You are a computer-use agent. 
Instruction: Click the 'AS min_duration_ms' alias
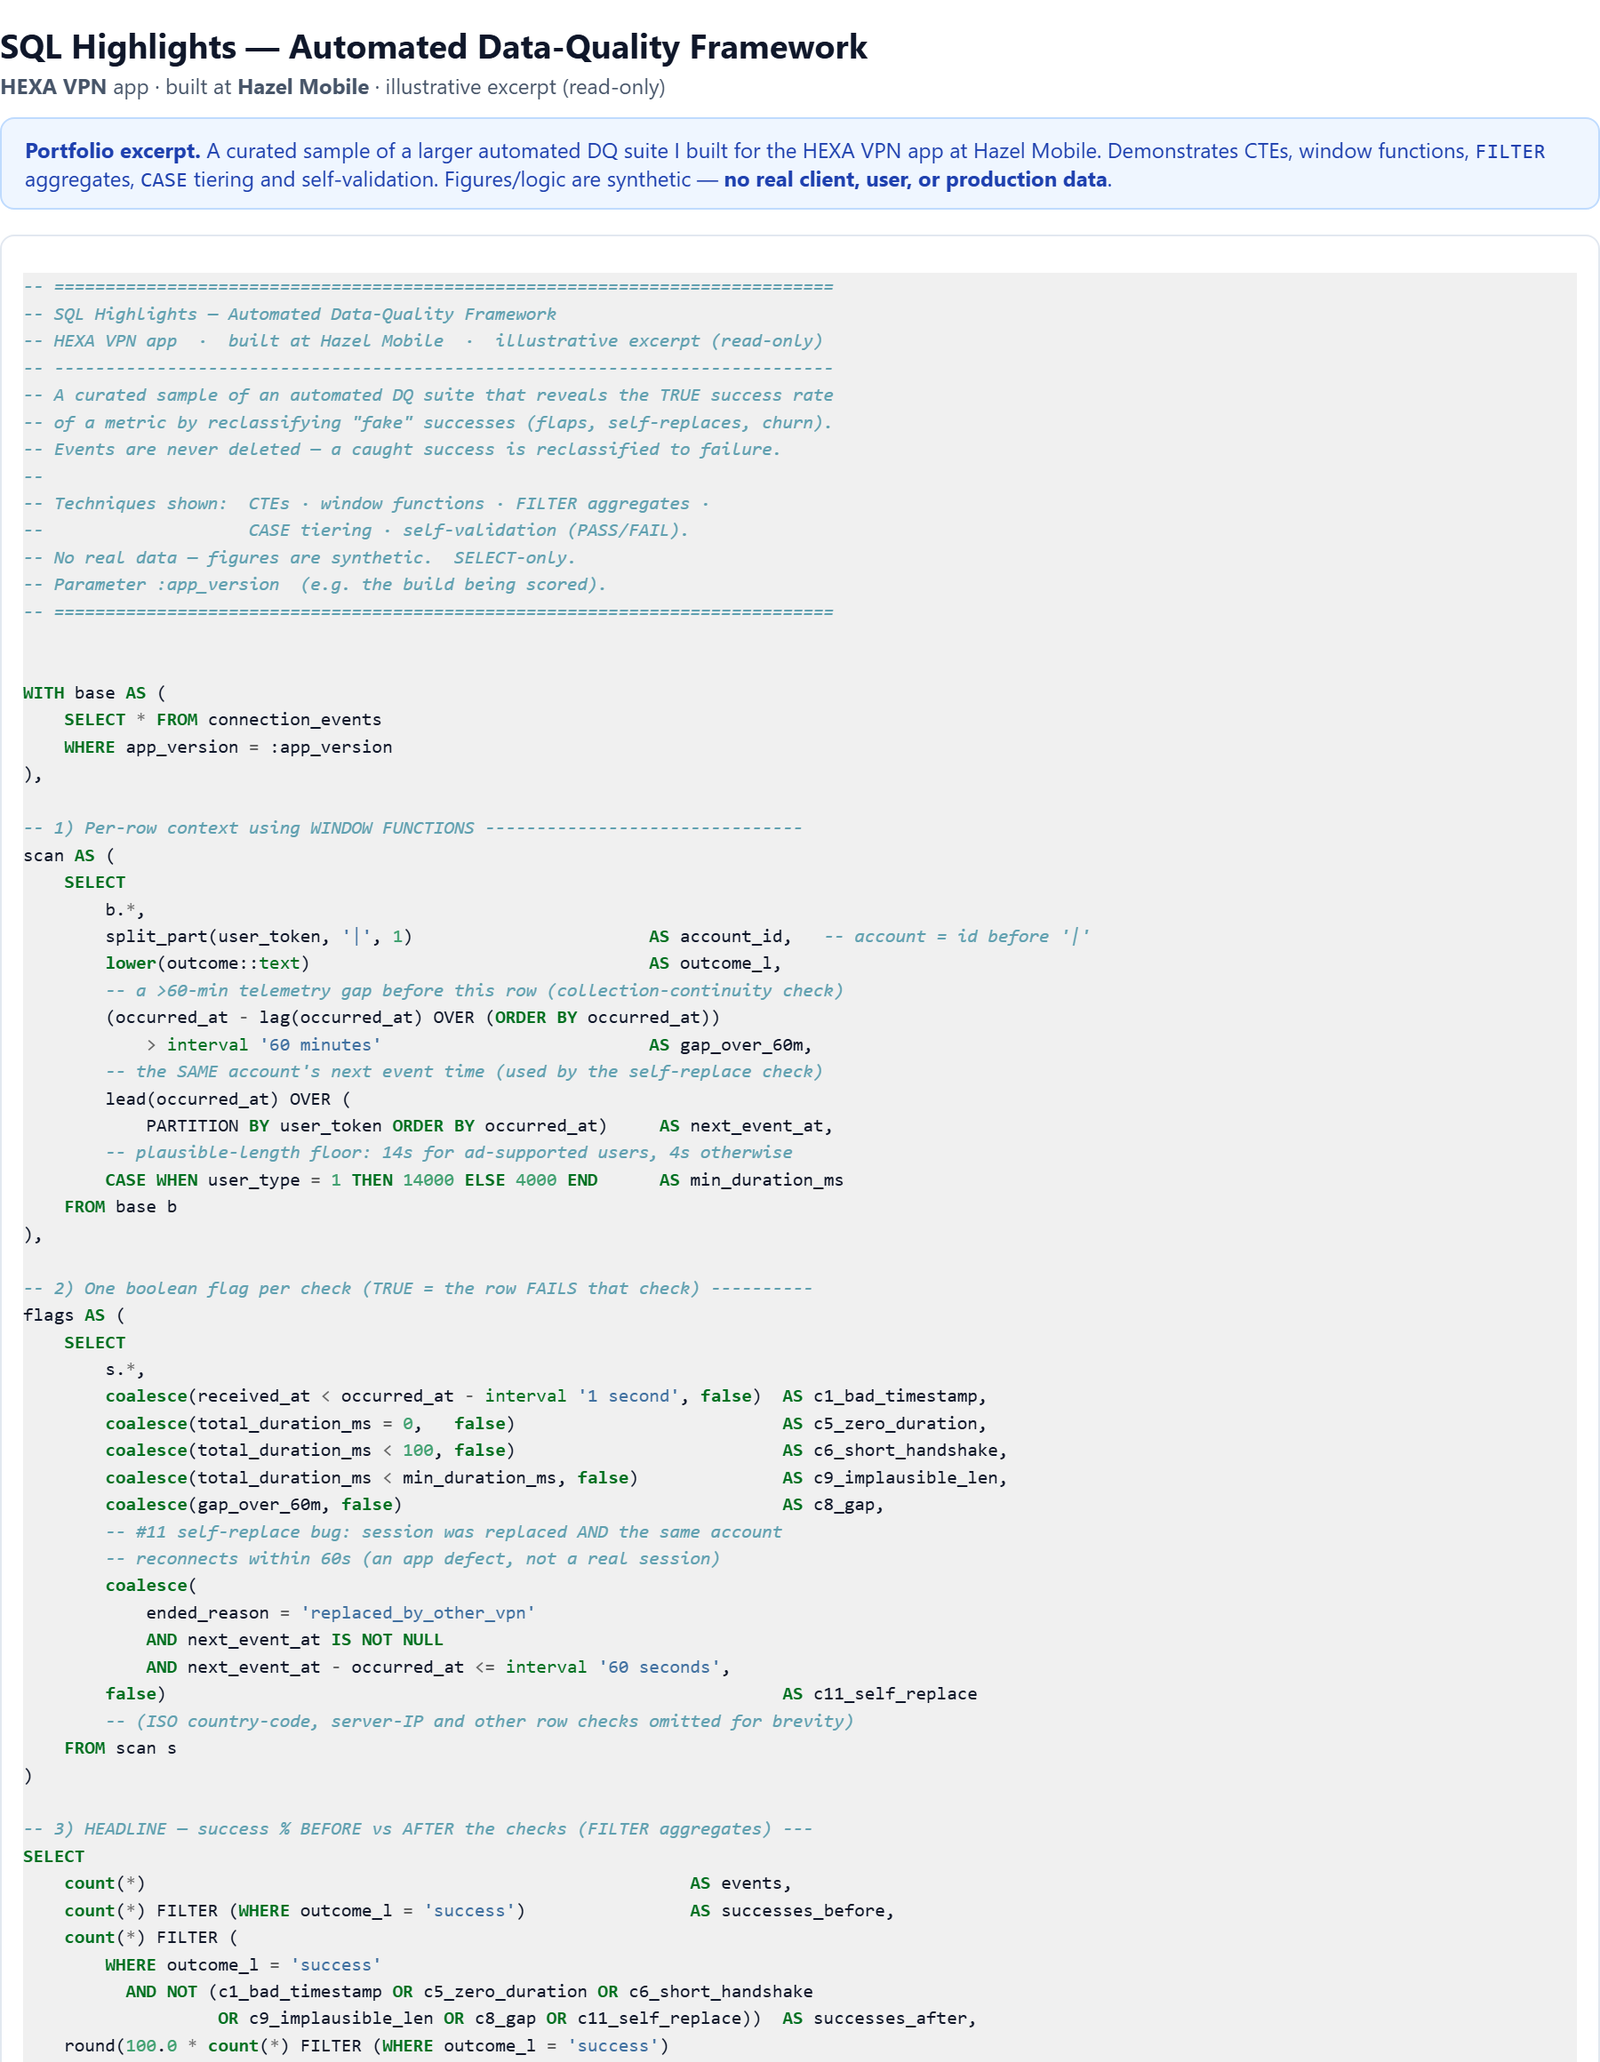pos(751,1180)
